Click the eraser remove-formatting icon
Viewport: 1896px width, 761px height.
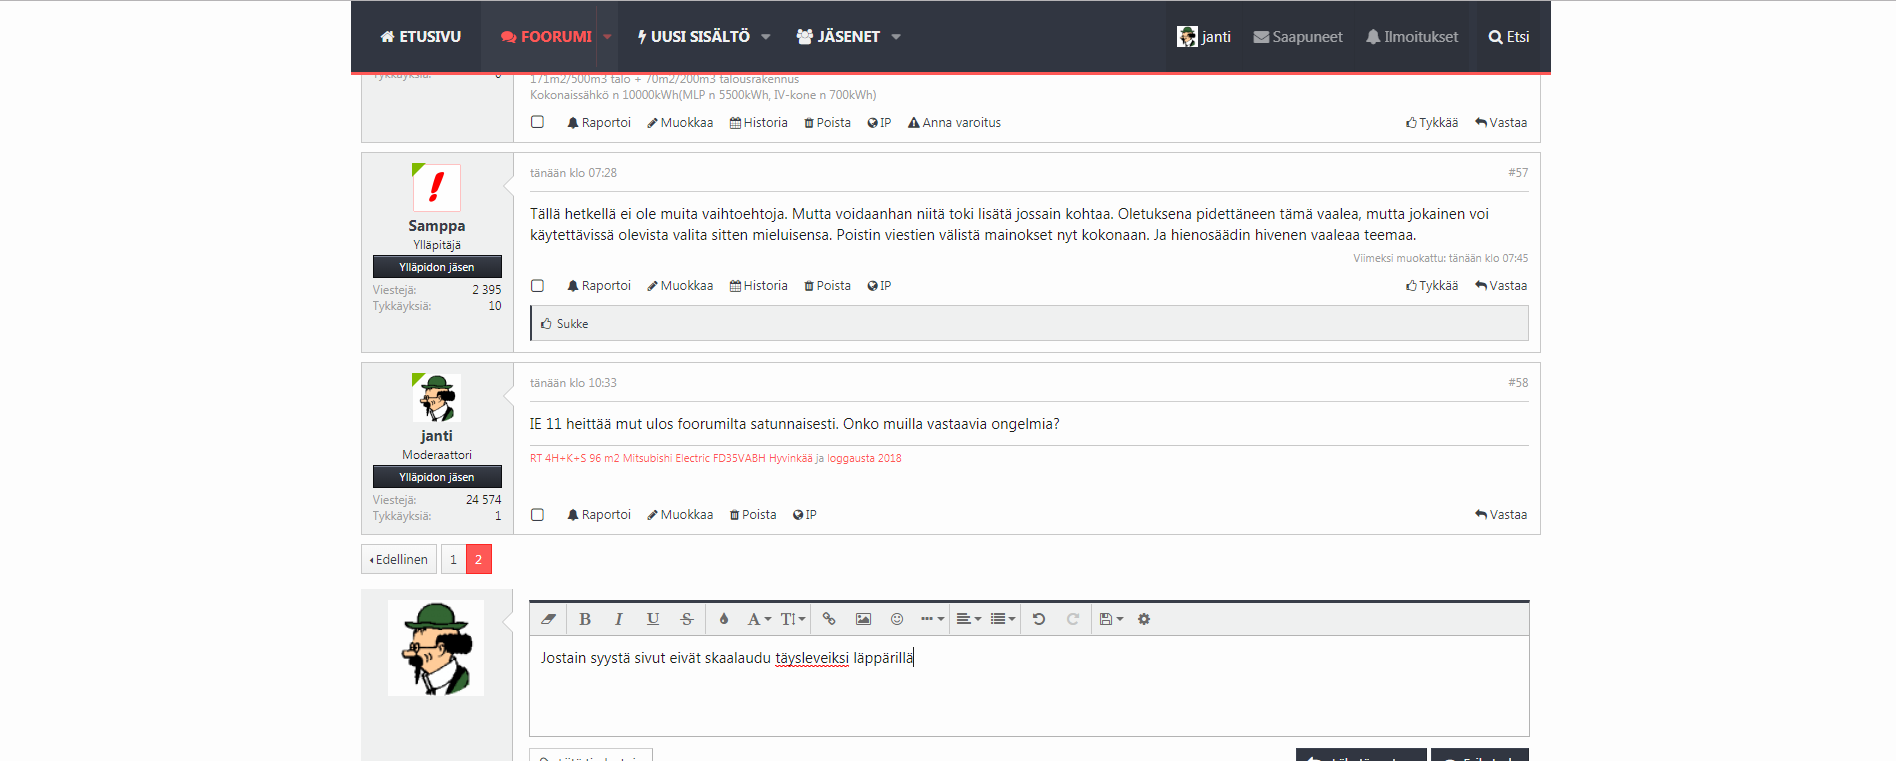tap(548, 619)
